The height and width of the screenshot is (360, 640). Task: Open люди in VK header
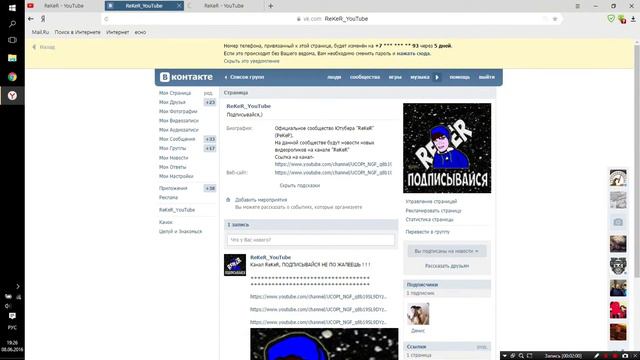[x=334, y=77]
